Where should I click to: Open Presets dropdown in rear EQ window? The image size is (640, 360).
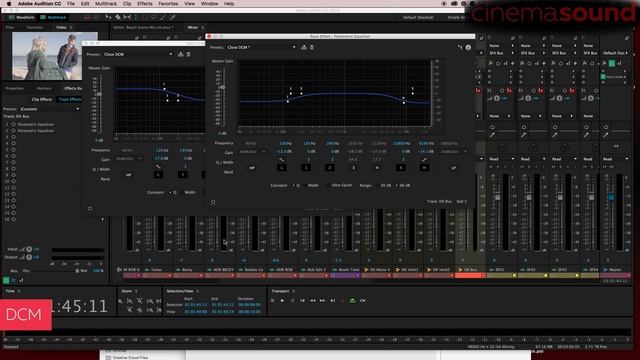138,54
